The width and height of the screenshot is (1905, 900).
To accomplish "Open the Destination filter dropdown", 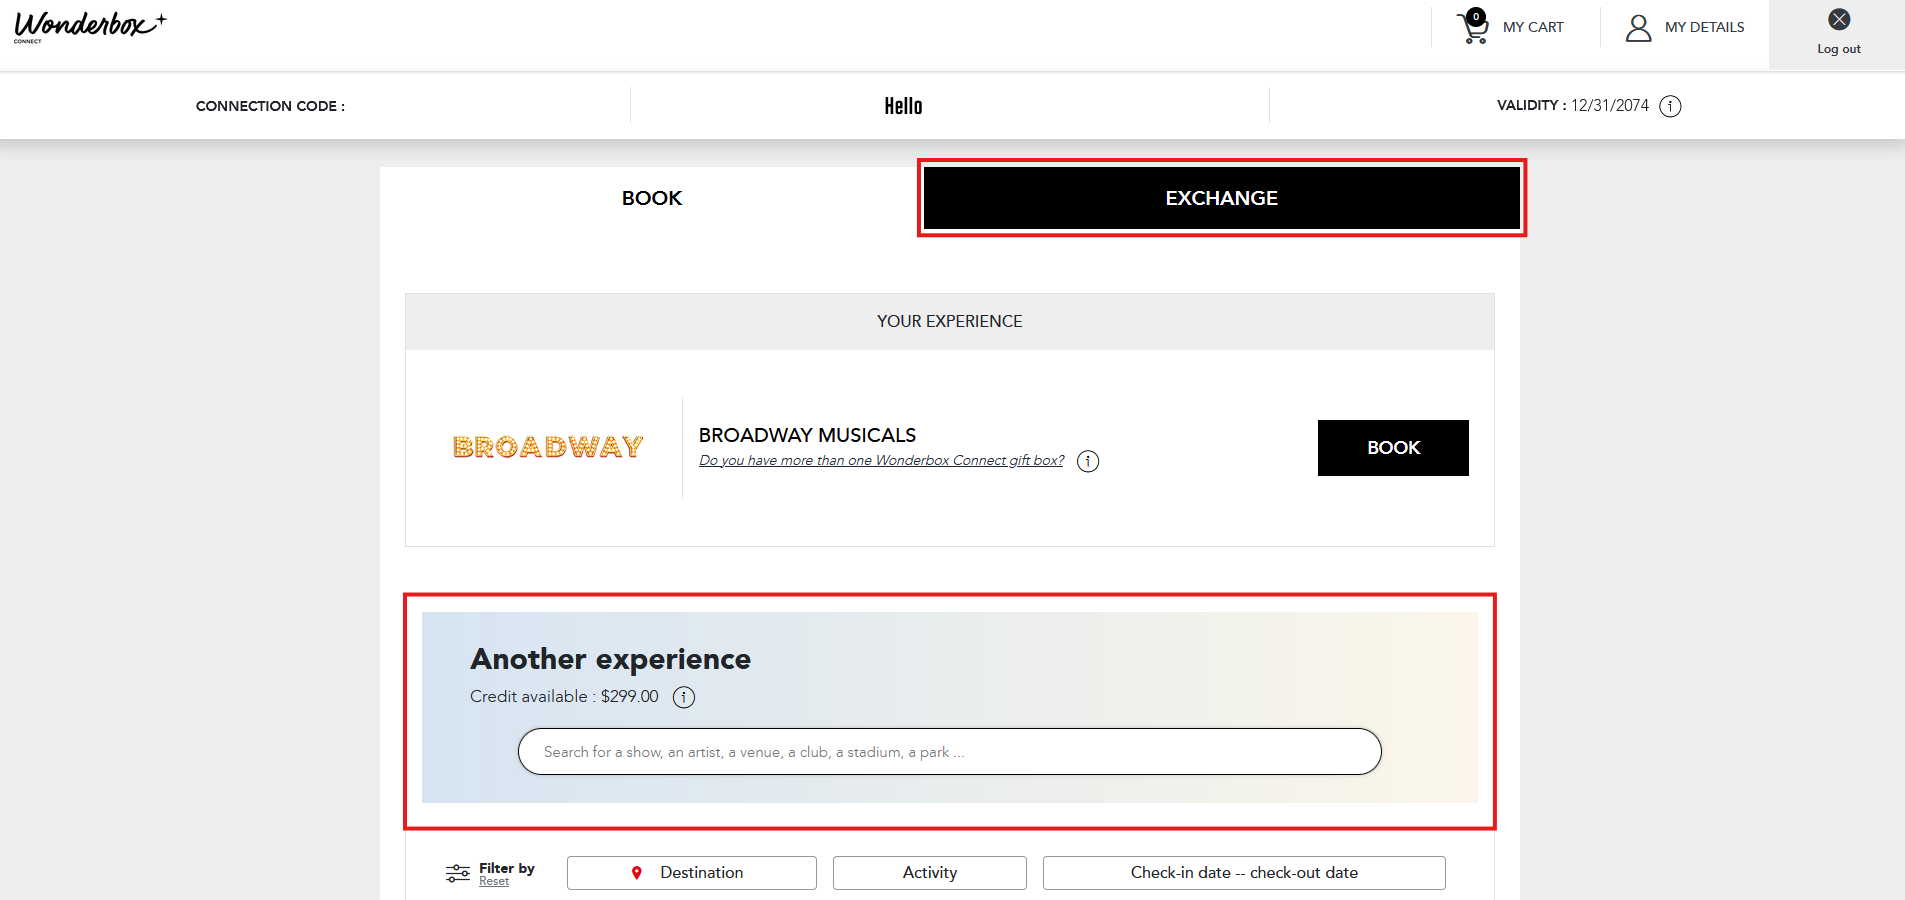I will pos(691,873).
